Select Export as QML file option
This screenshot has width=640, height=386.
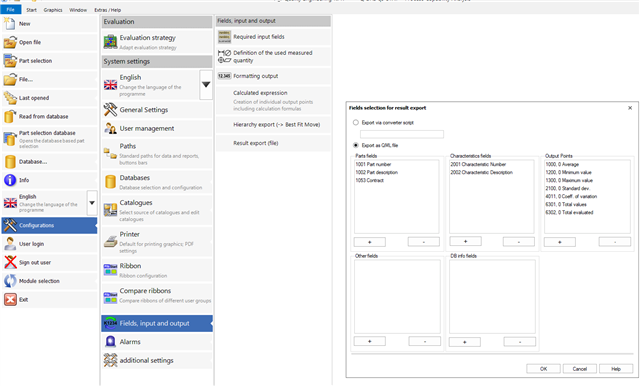click(x=356, y=145)
